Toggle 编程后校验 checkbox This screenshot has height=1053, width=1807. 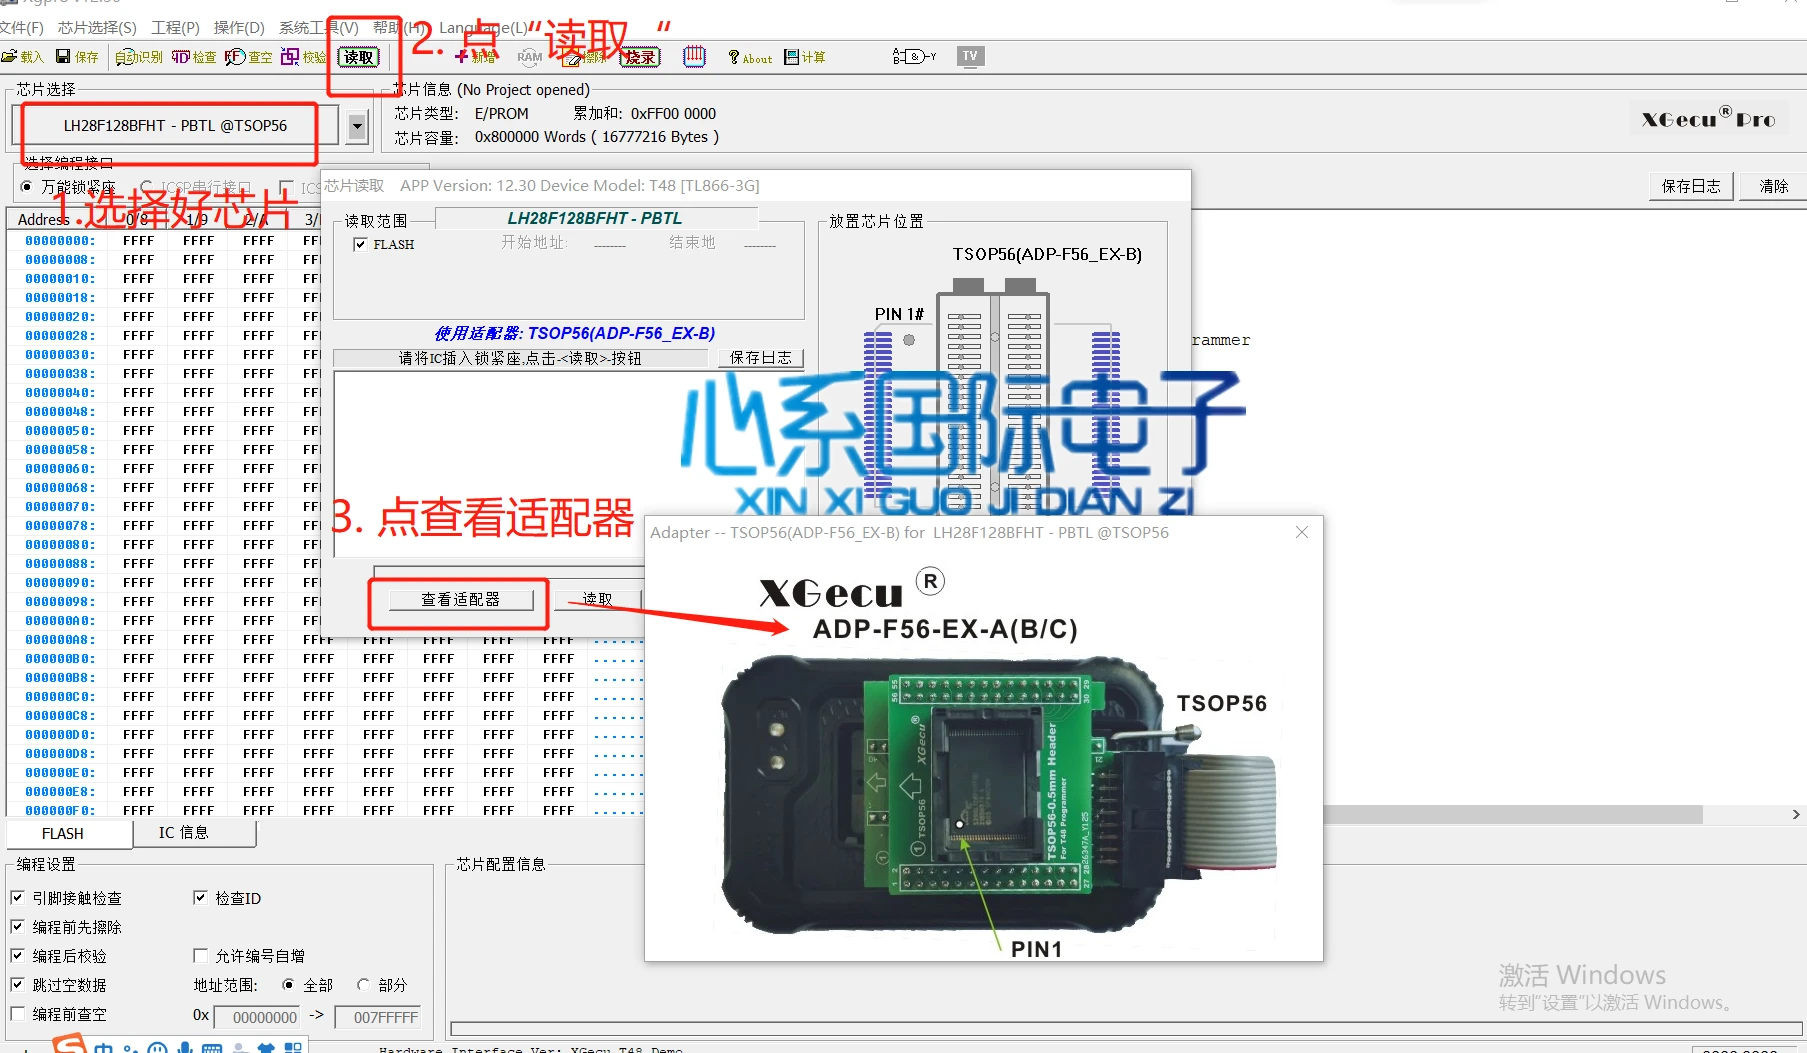tap(17, 956)
